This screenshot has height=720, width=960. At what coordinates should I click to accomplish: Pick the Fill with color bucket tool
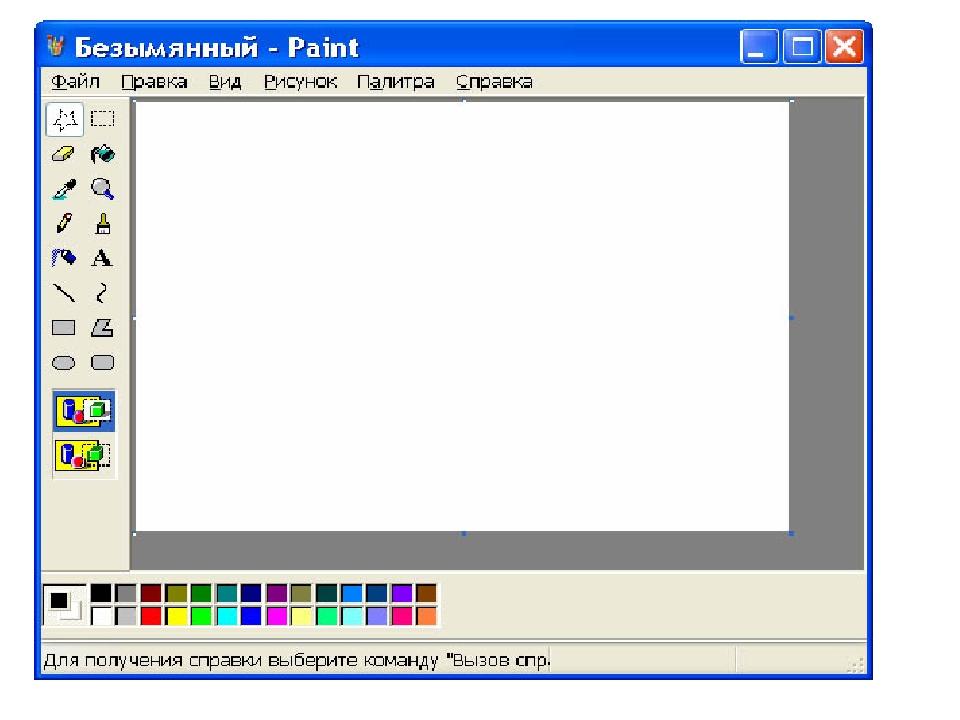pos(102,154)
